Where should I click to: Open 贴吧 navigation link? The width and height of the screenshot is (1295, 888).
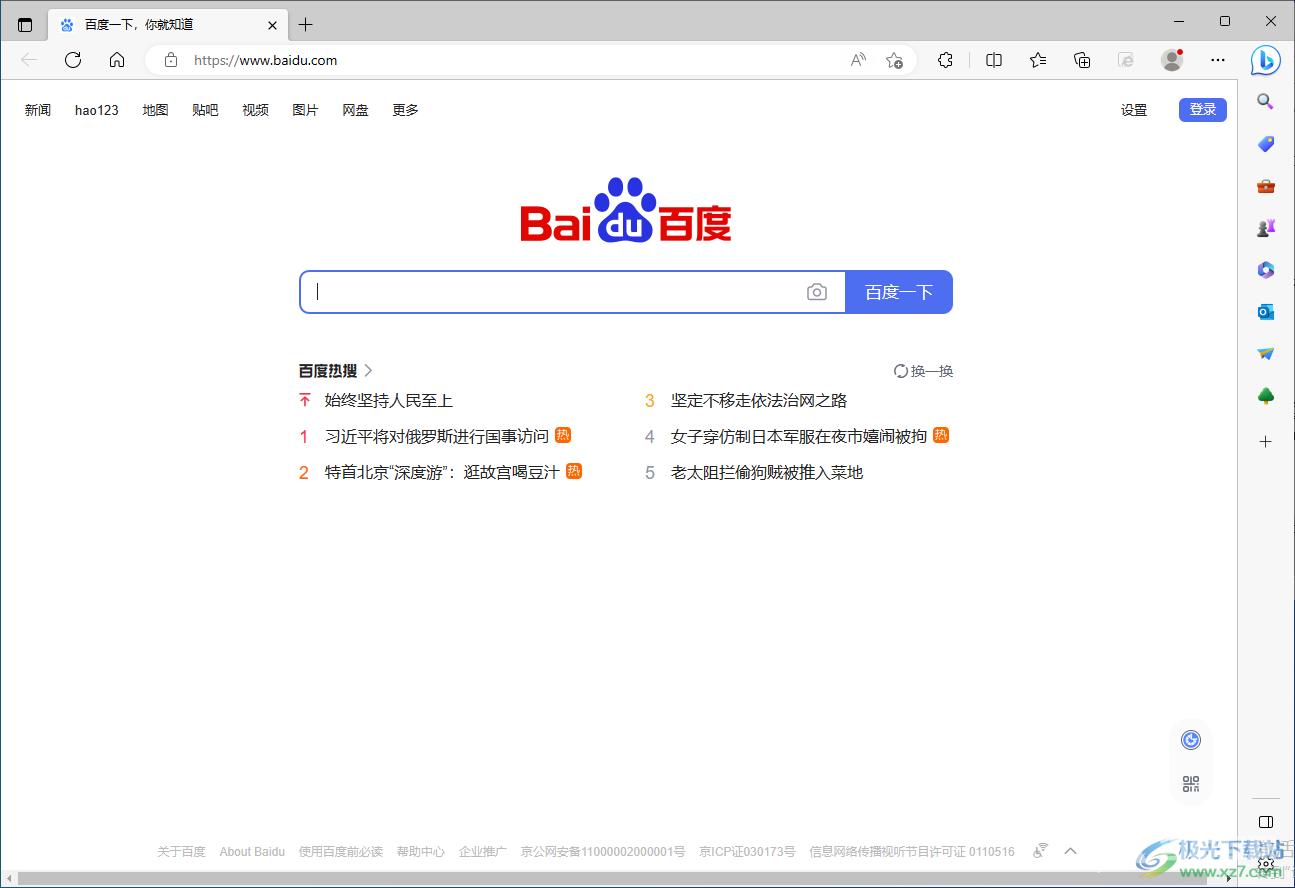205,110
